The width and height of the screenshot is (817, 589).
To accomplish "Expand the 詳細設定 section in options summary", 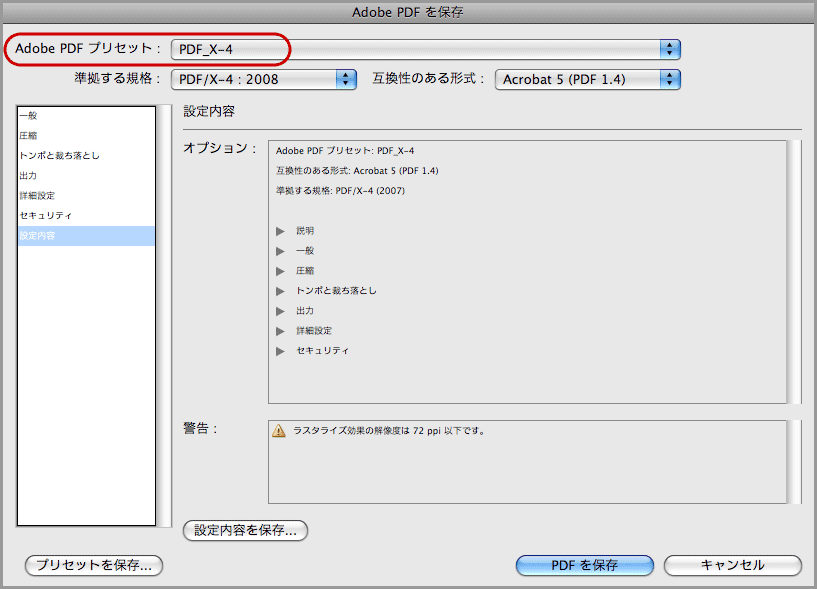I will [280, 331].
